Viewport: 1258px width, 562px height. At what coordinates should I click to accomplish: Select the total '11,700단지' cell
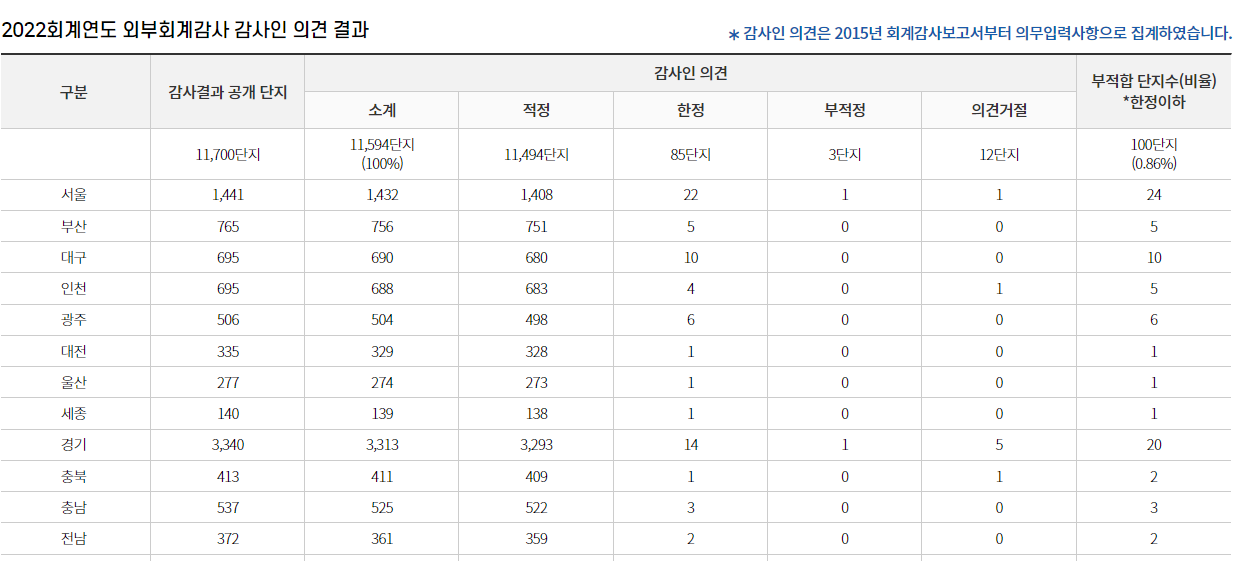point(228,155)
